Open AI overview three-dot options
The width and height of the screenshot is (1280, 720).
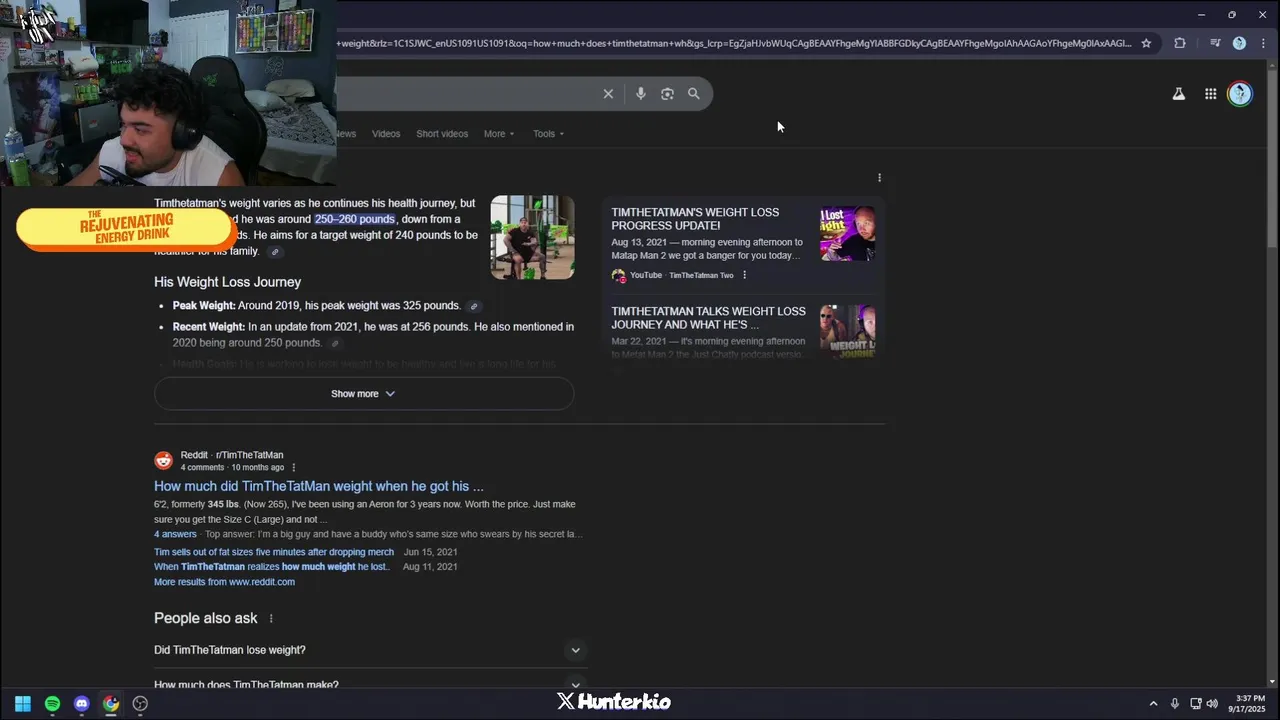(880, 178)
